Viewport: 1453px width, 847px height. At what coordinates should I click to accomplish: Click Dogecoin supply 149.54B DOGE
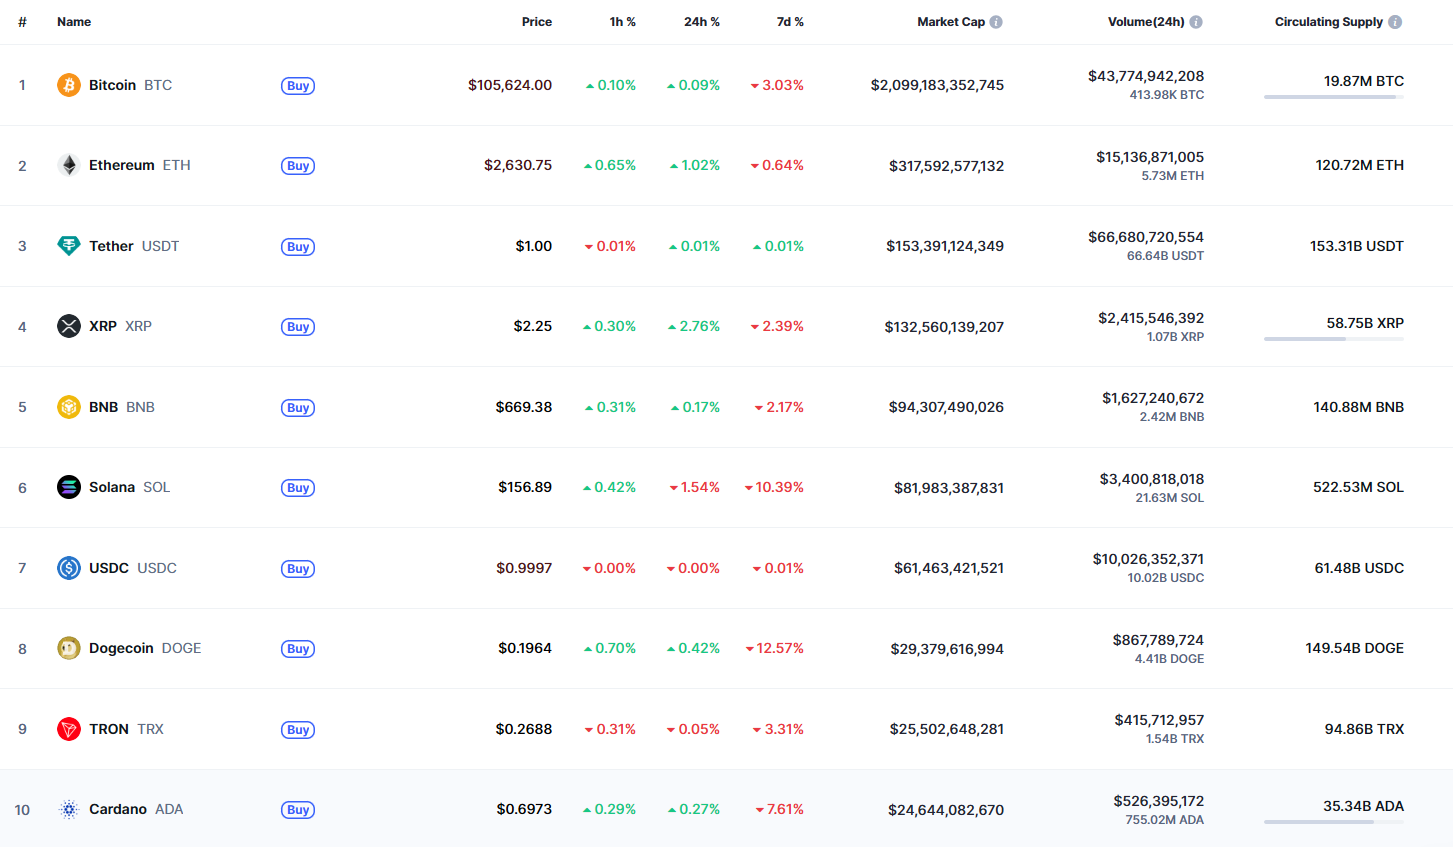pyautogui.click(x=1354, y=648)
